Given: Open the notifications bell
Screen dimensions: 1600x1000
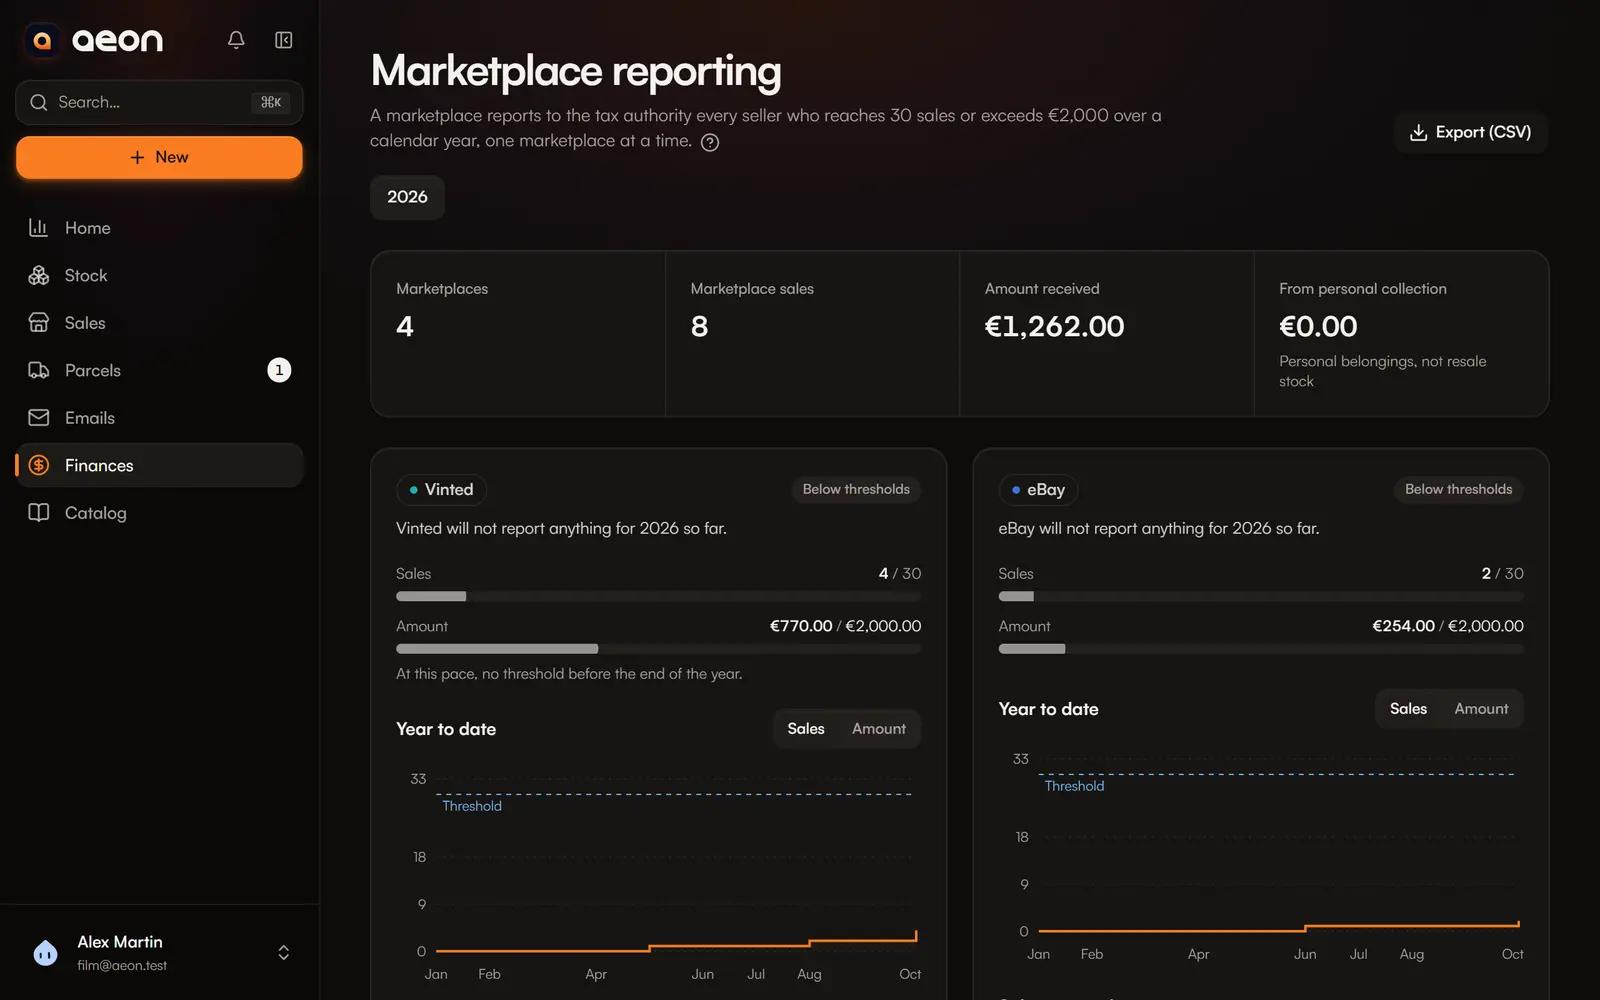Looking at the screenshot, I should click(x=236, y=40).
